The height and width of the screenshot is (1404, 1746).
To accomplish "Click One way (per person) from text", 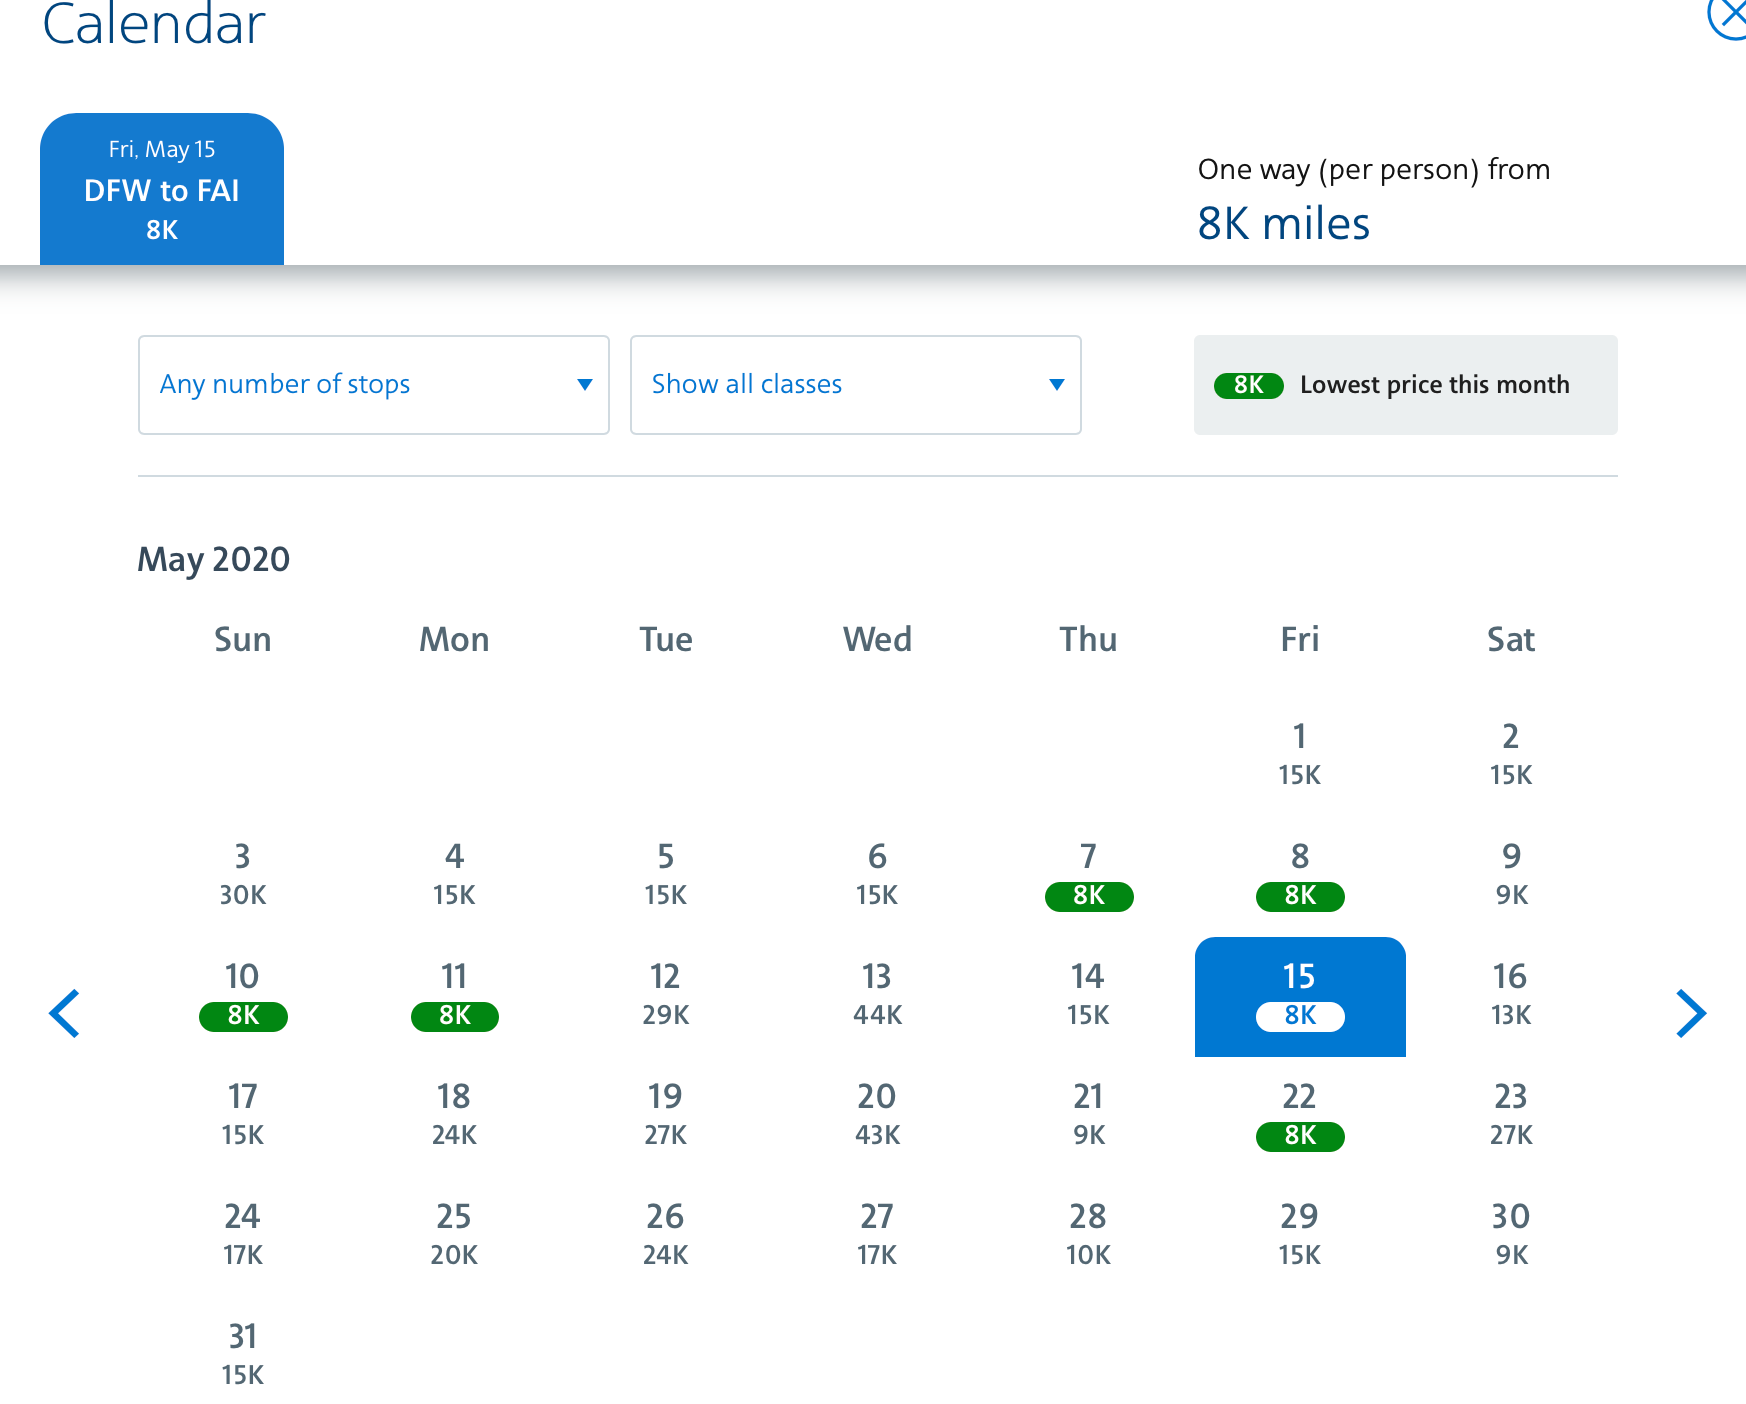I will (x=1374, y=170).
